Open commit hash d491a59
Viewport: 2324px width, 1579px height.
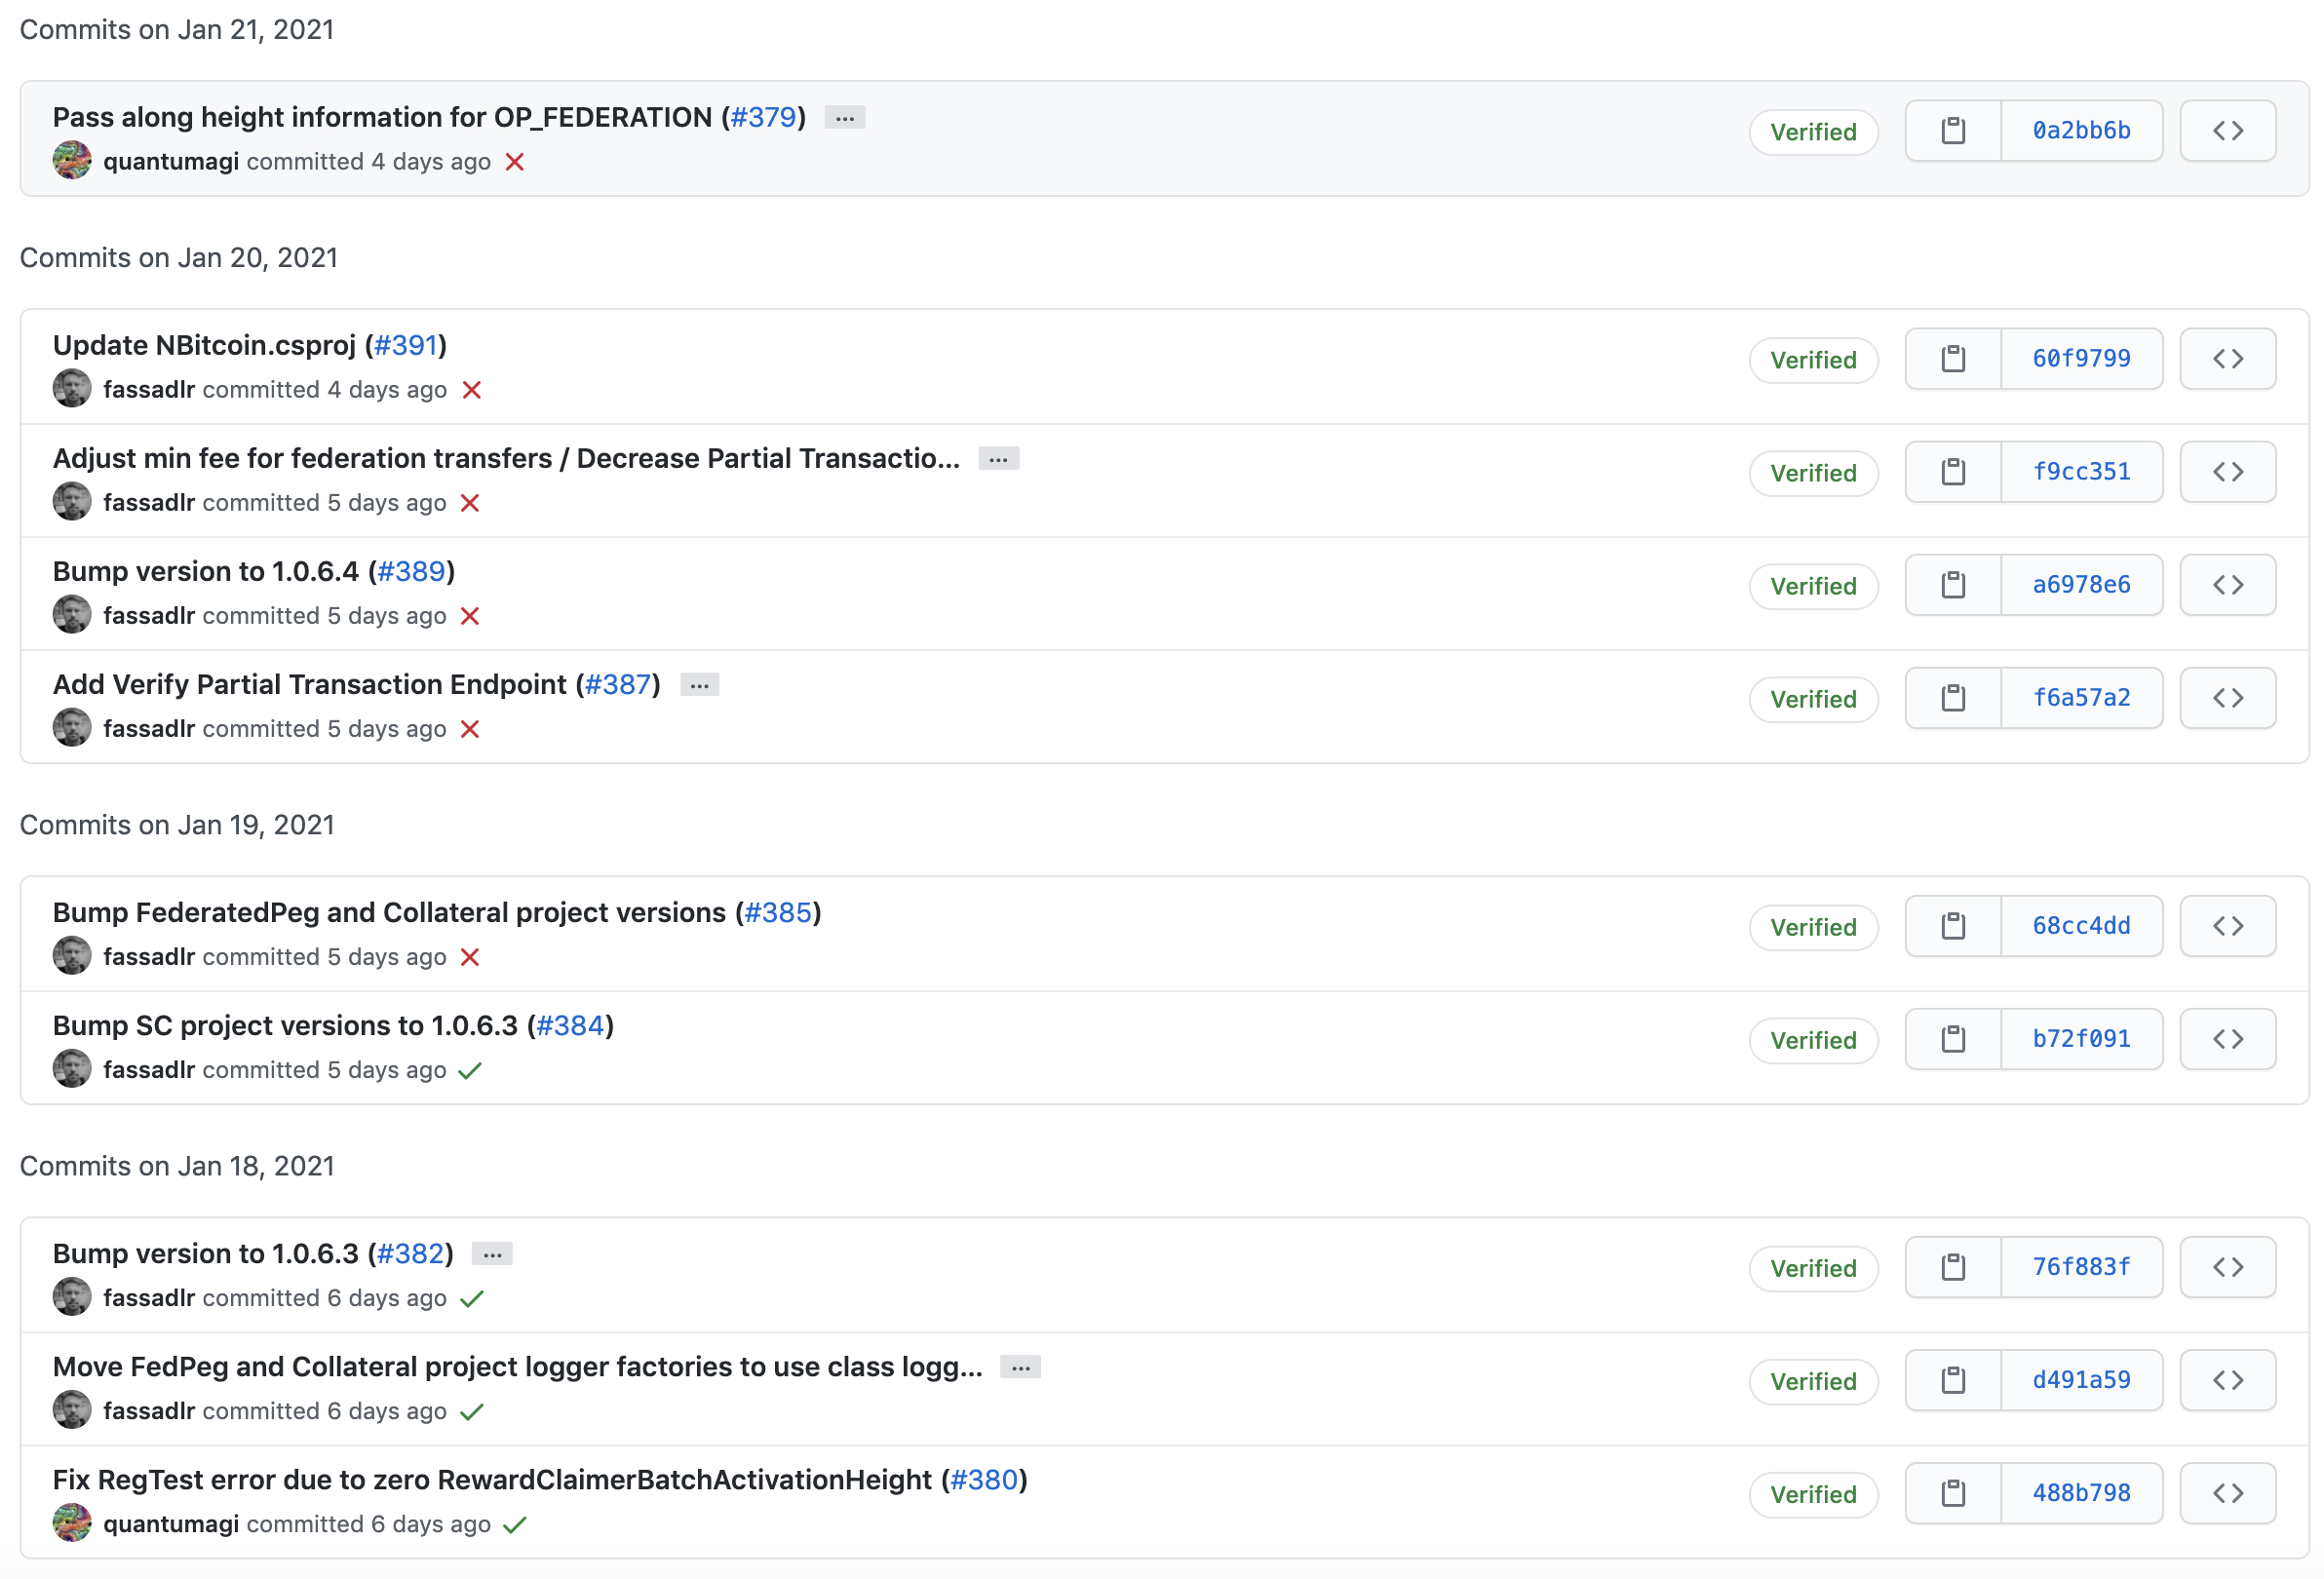[2080, 1380]
